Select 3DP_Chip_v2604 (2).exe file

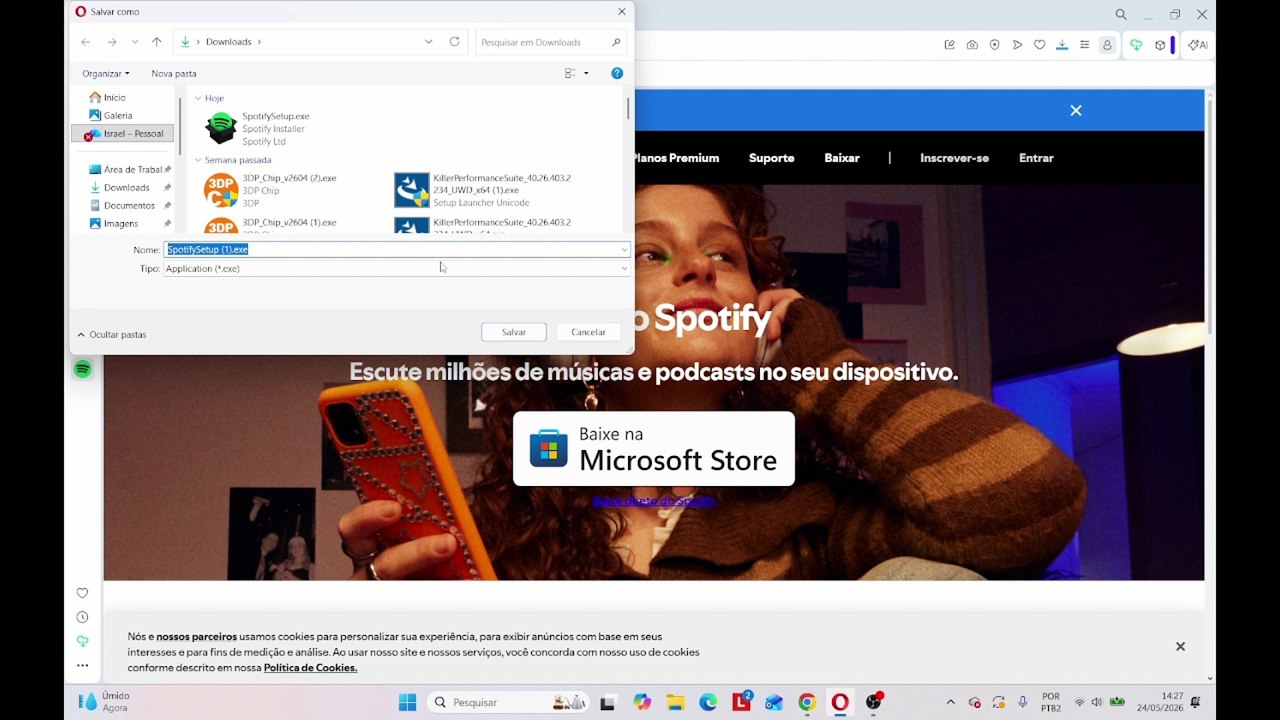tap(270, 190)
